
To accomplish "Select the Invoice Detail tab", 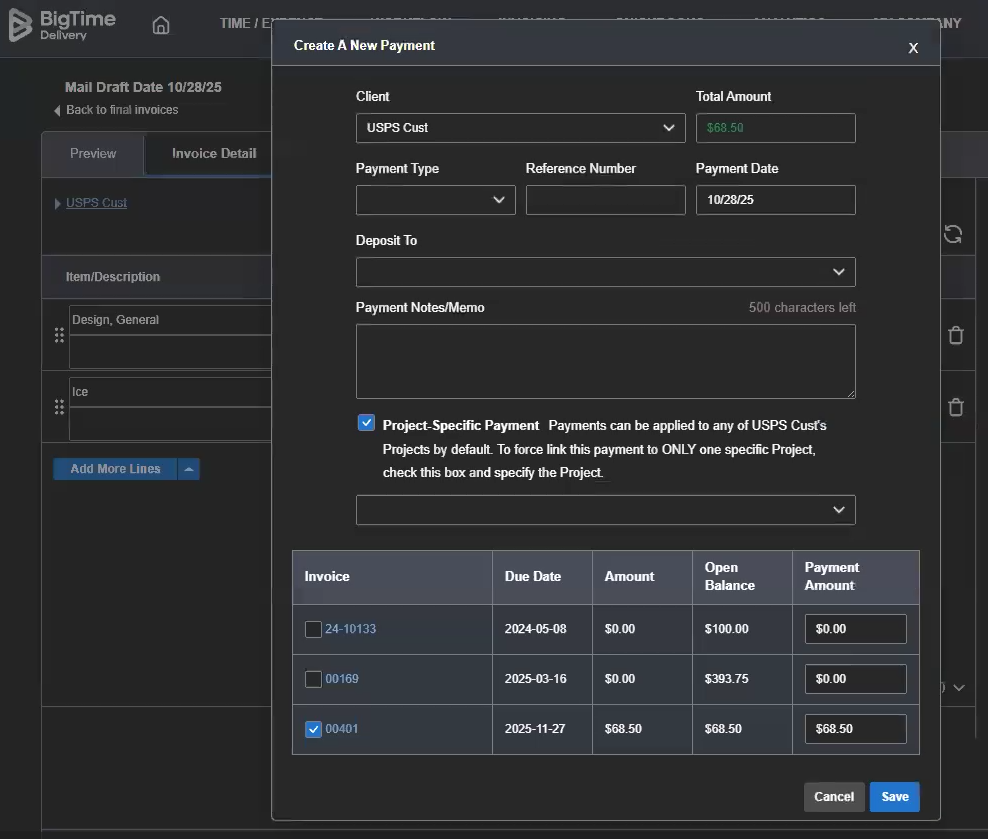I will [x=213, y=154].
